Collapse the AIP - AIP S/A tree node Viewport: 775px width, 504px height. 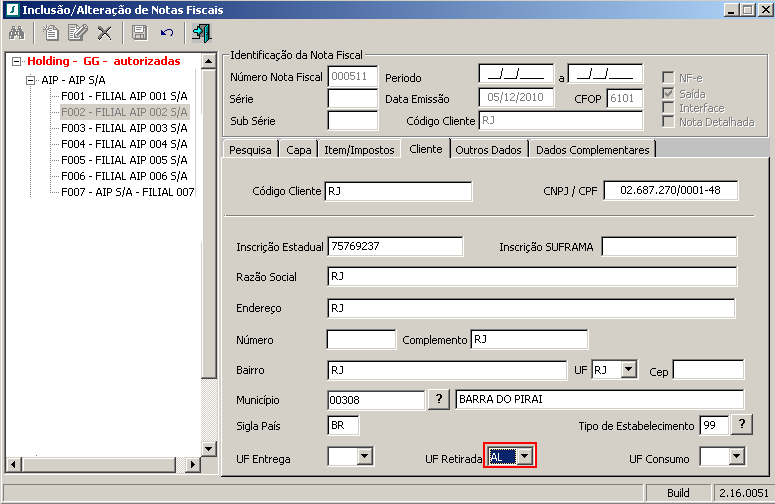30,80
